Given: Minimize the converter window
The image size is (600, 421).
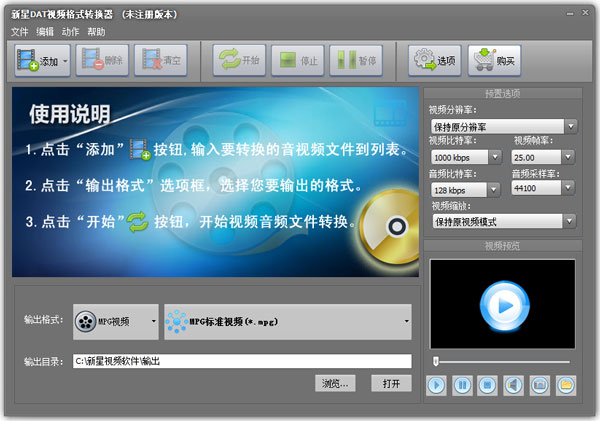Looking at the screenshot, I should [570, 13].
